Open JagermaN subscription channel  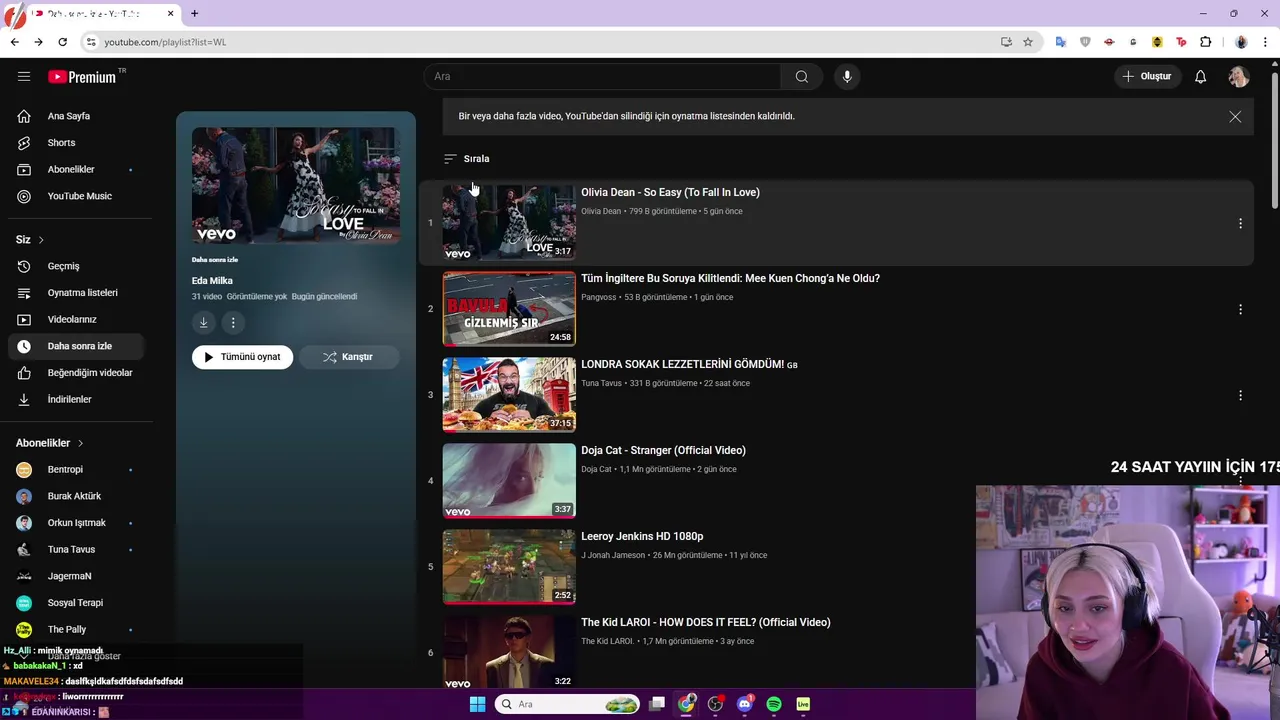(x=75, y=576)
